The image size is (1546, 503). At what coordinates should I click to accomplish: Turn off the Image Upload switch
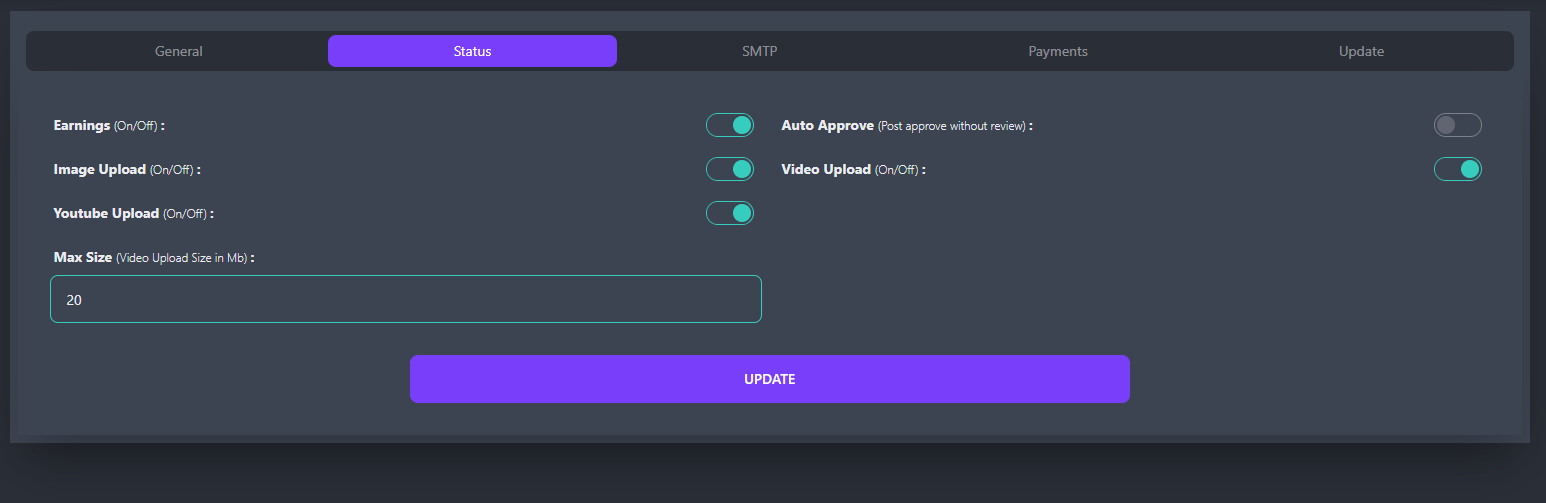[730, 169]
